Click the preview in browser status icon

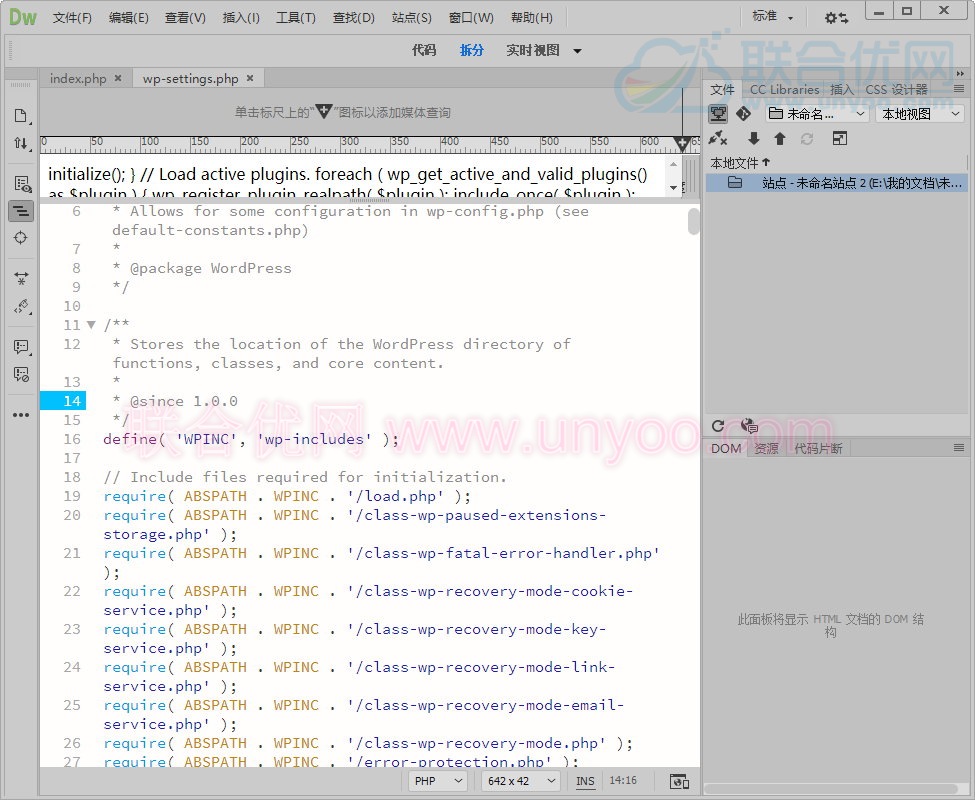[x=679, y=781]
